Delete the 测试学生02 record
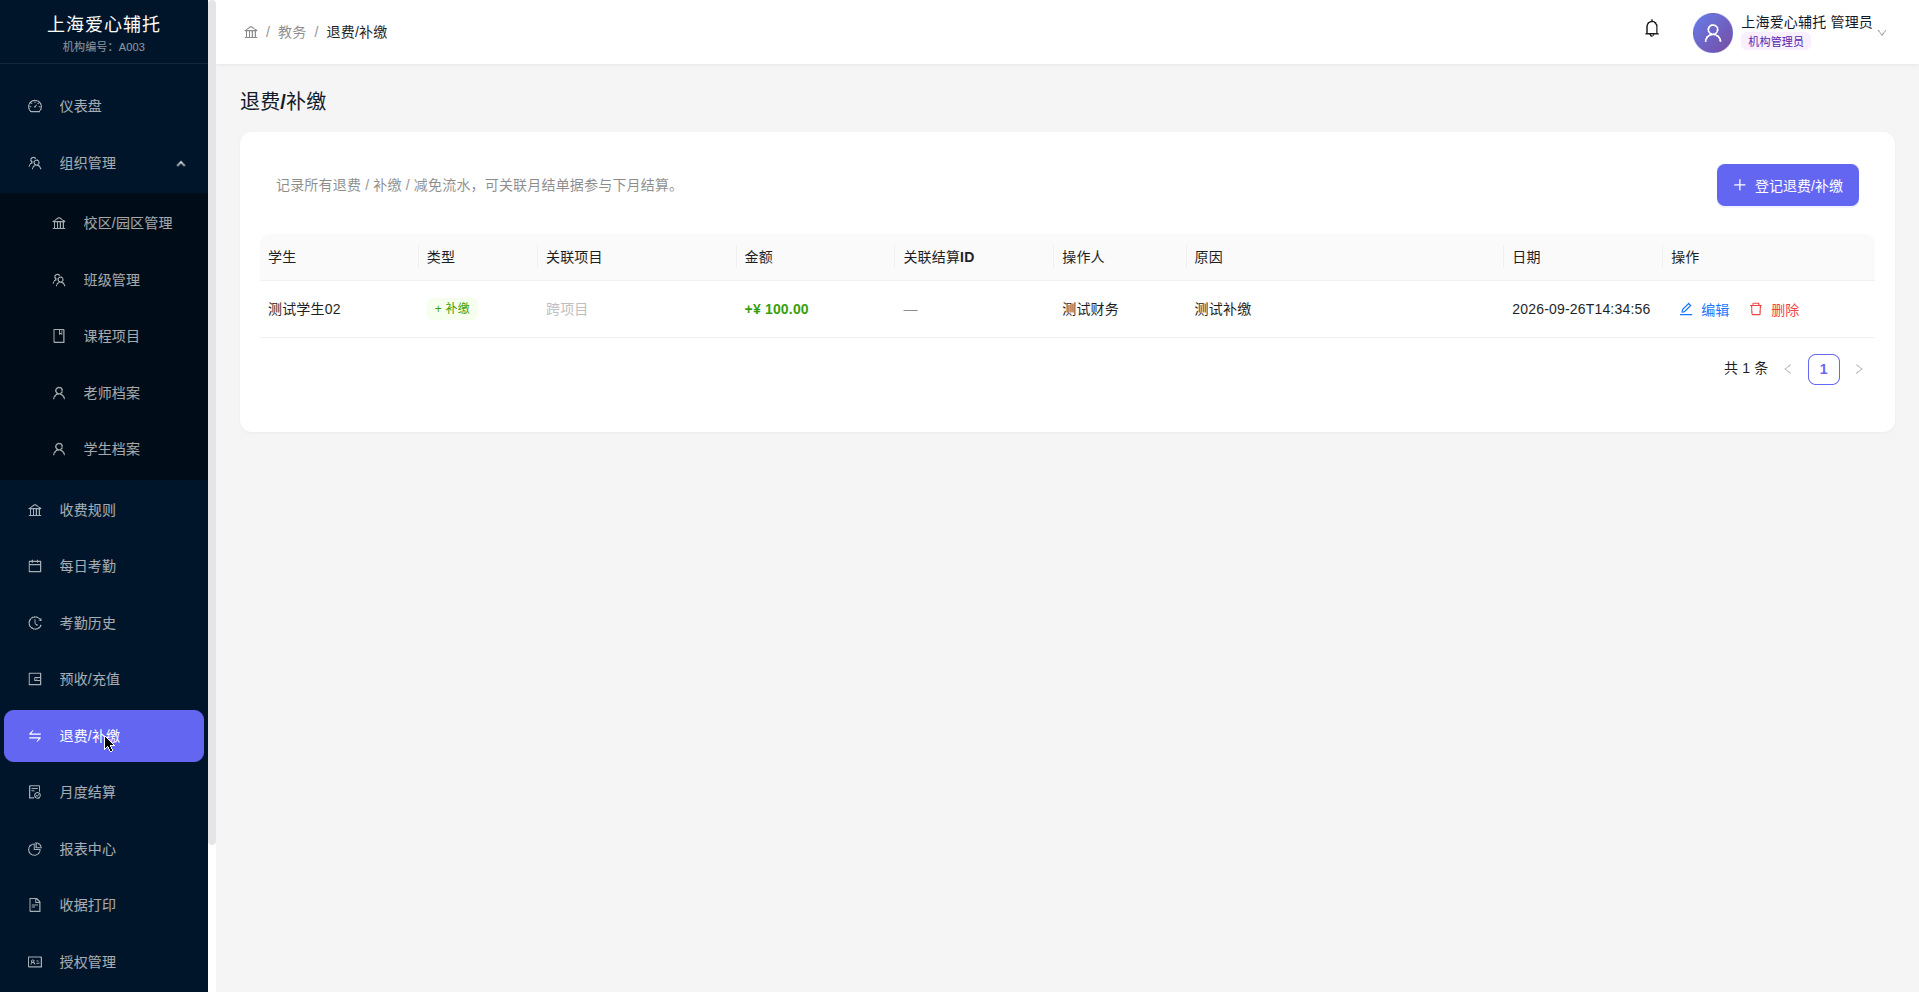Viewport: 1919px width, 992px height. coord(1774,310)
